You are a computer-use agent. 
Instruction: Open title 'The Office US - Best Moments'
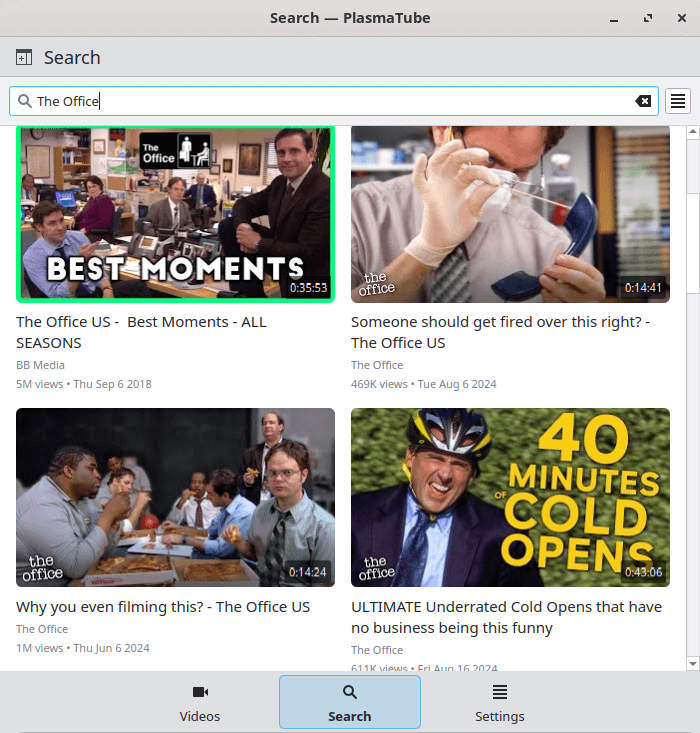[x=141, y=332]
